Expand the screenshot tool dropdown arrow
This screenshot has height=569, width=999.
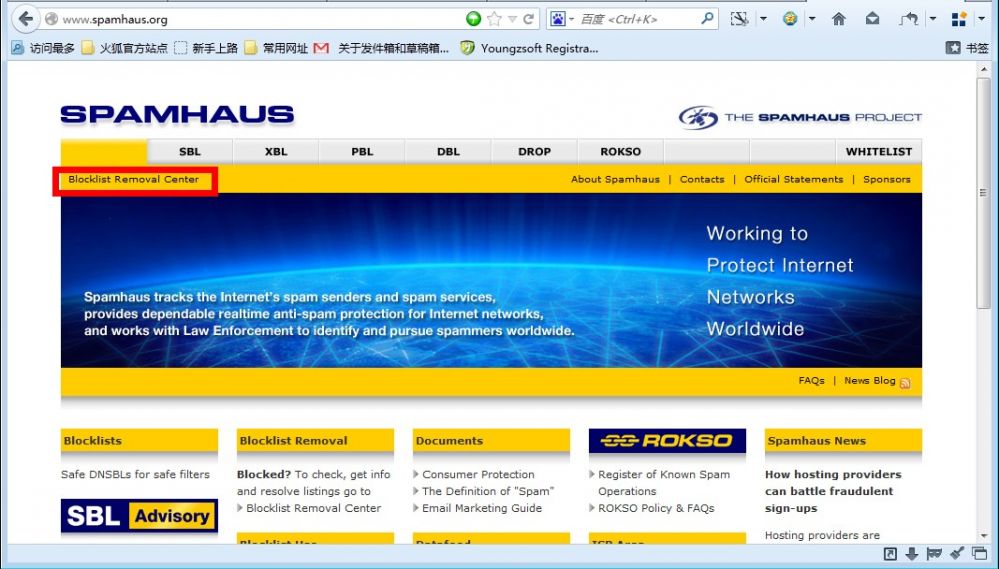point(763,19)
